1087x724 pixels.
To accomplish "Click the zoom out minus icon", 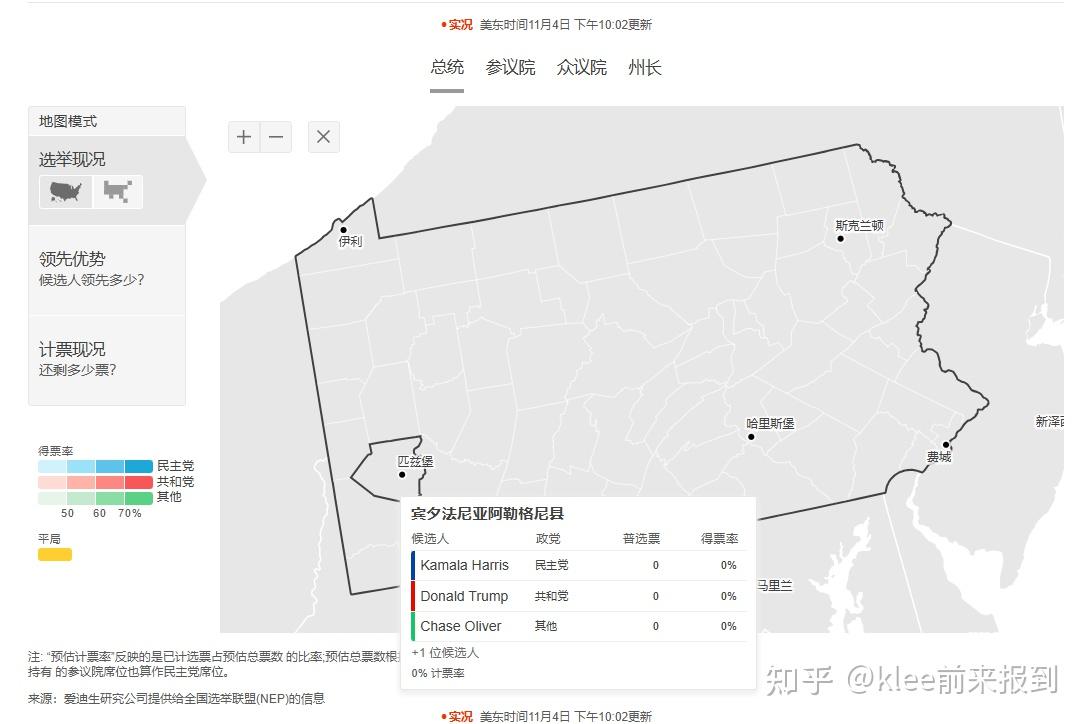I will (276, 136).
